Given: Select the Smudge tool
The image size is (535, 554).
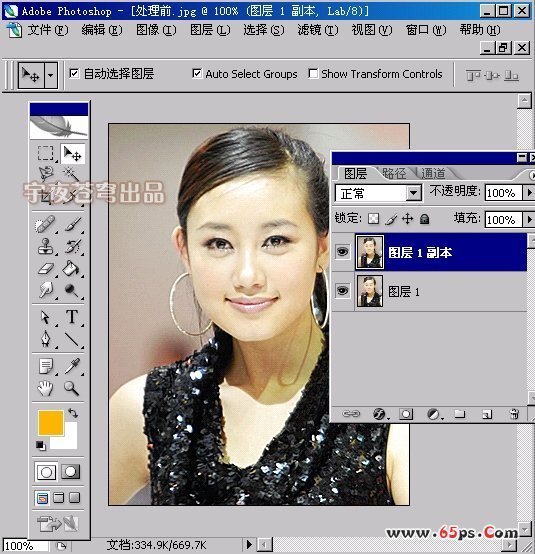Looking at the screenshot, I should click(x=46, y=290).
